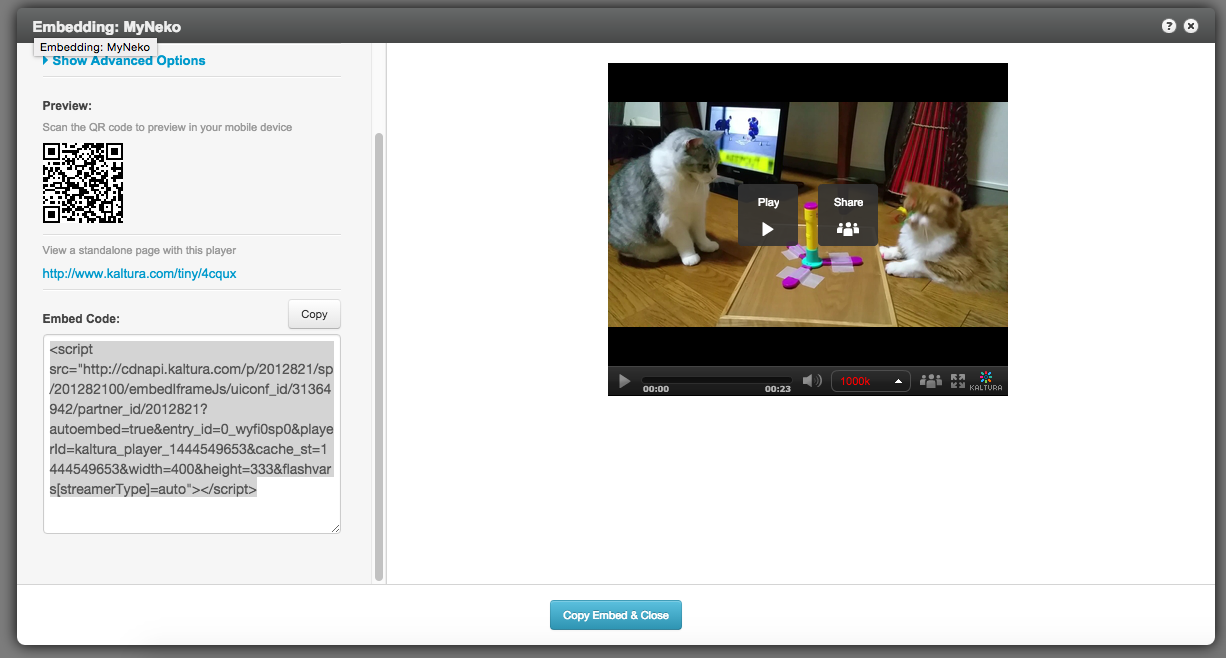
Task: Click the share people icon in control bar
Action: 931,381
